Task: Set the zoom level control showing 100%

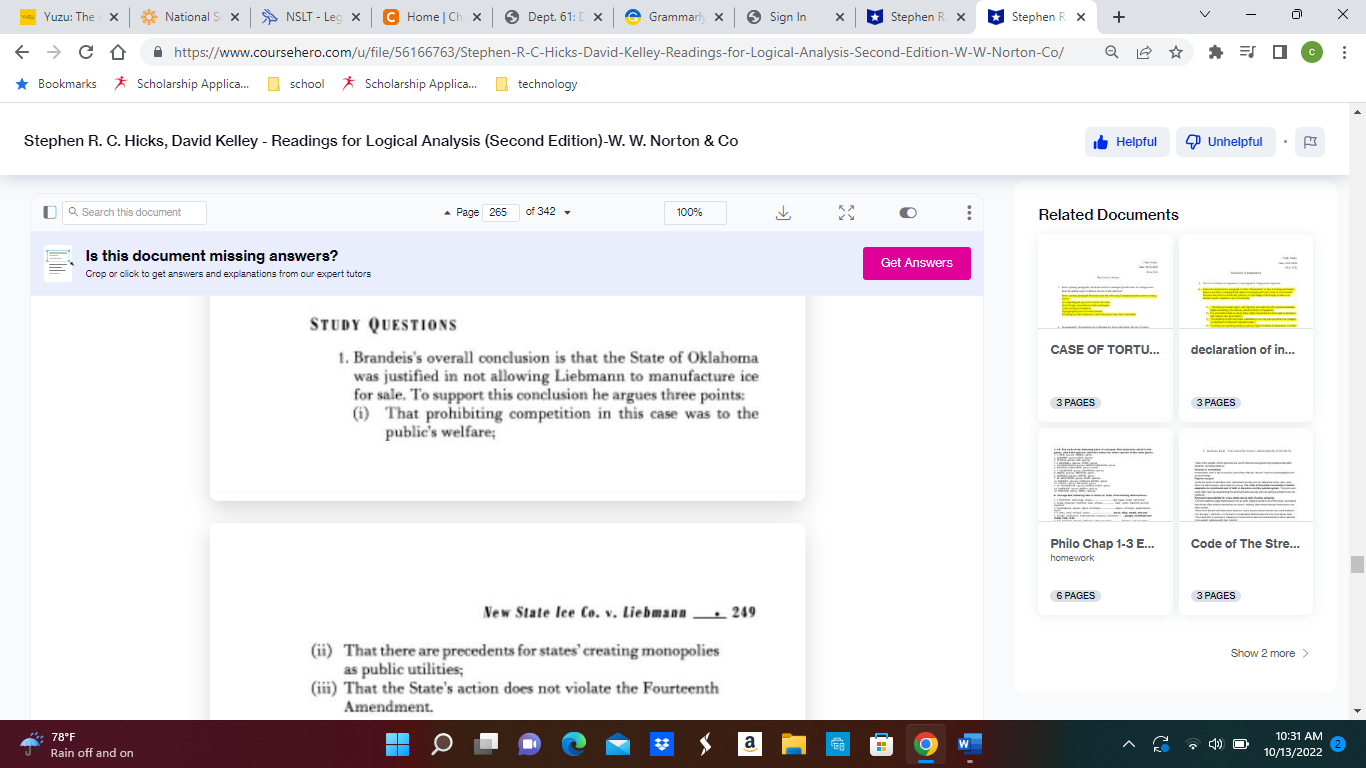Action: tap(695, 212)
